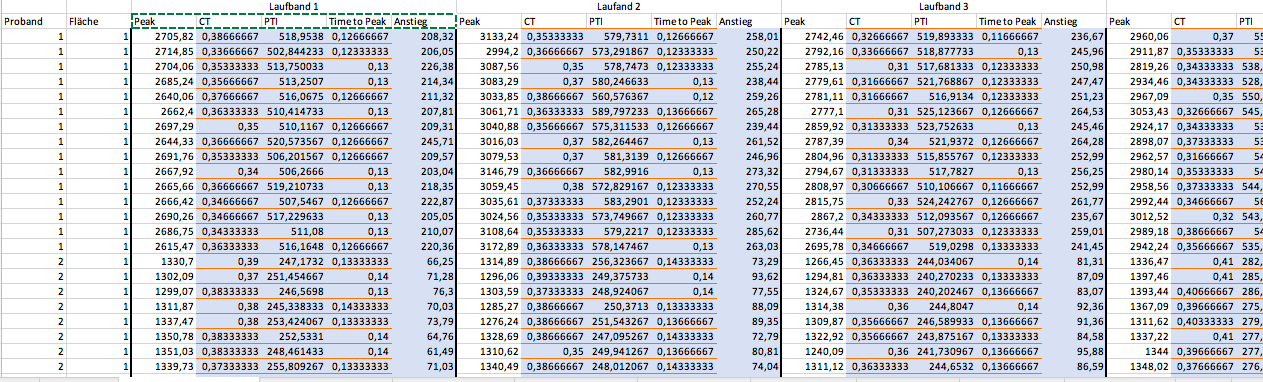Click the PTI cell 579,7311
This screenshot has width=1263, height=382.
click(618, 35)
